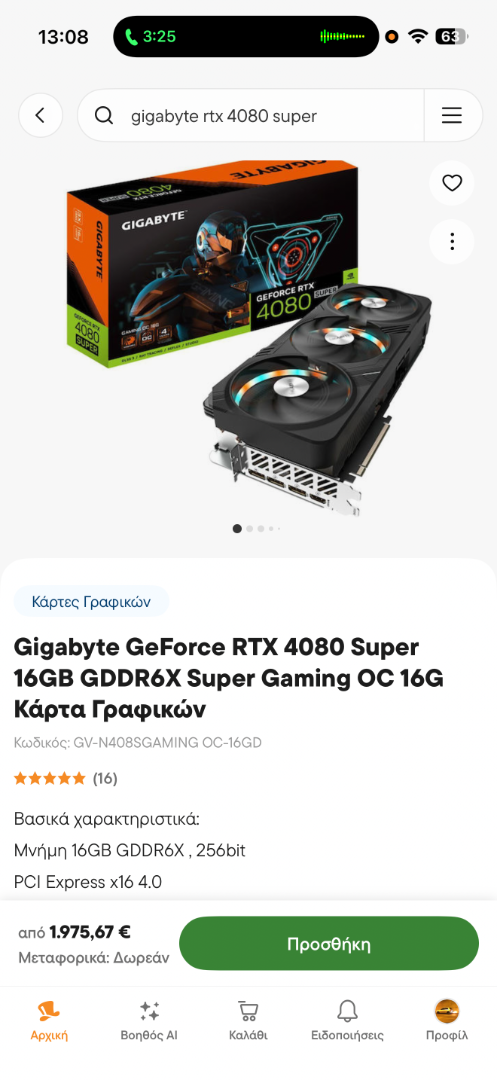497x1080 pixels.
Task: Select the second image carousel dot
Action: [x=250, y=528]
